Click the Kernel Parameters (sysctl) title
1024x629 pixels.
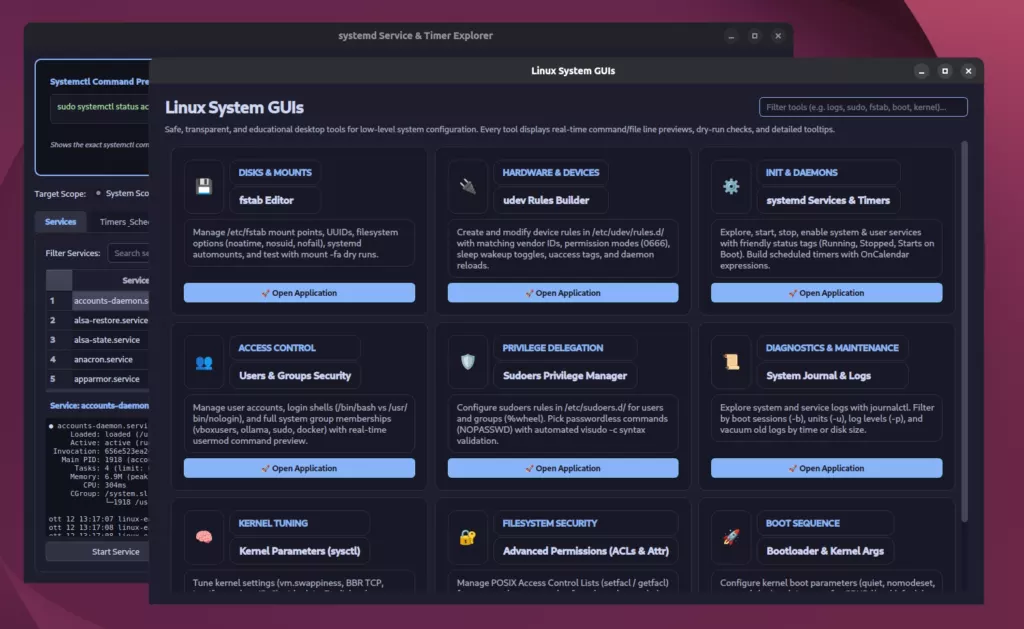click(300, 551)
